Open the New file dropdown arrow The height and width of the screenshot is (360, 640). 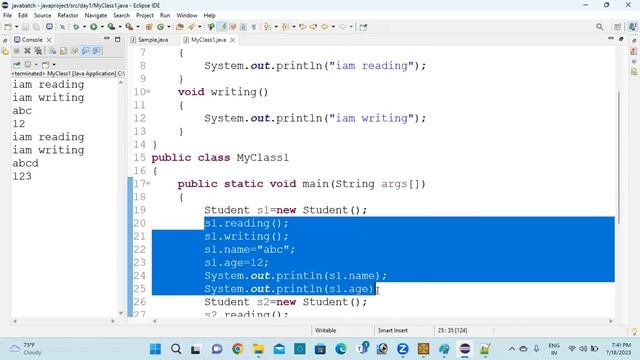coord(16,27)
